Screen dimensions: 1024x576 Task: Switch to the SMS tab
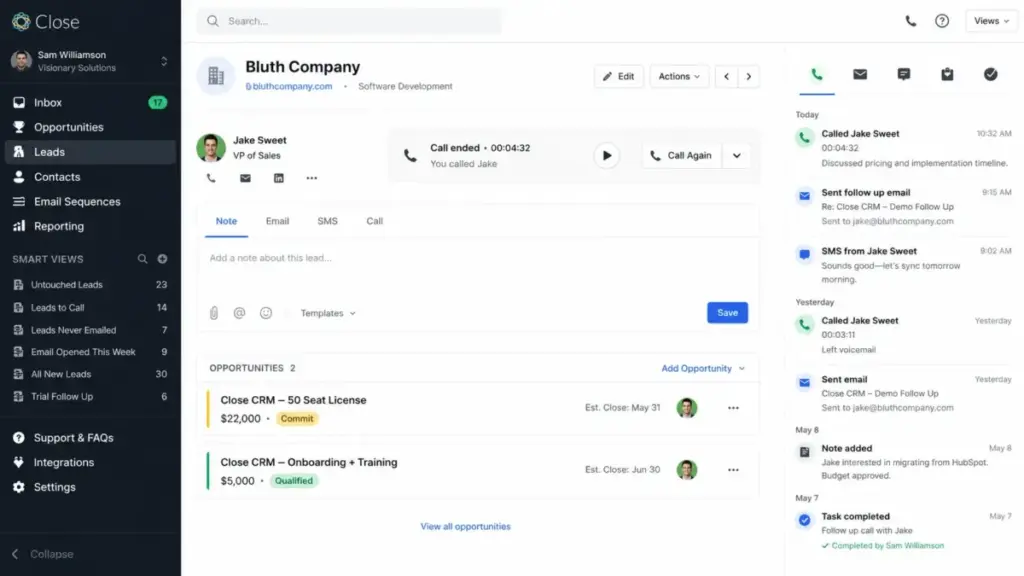tap(327, 221)
